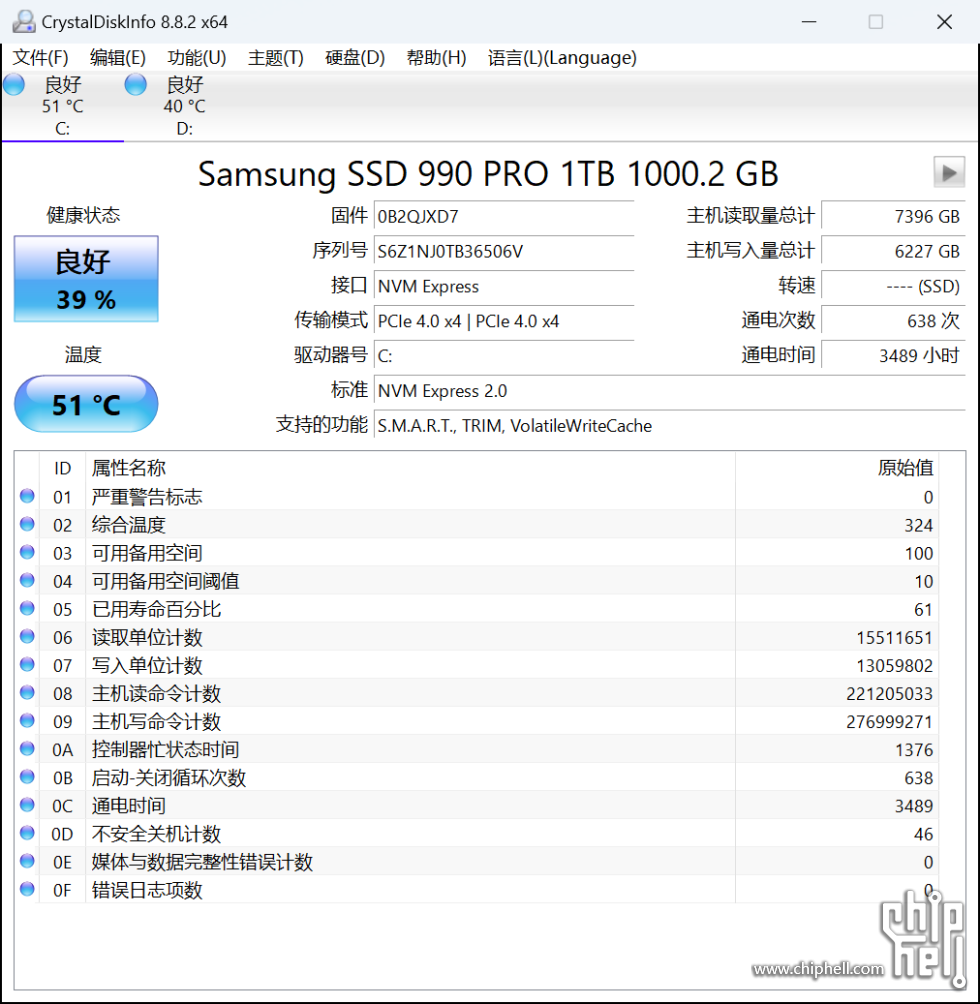This screenshot has height=1004, width=980.
Task: Click the status dot for attribute 05
Action: coord(27,608)
